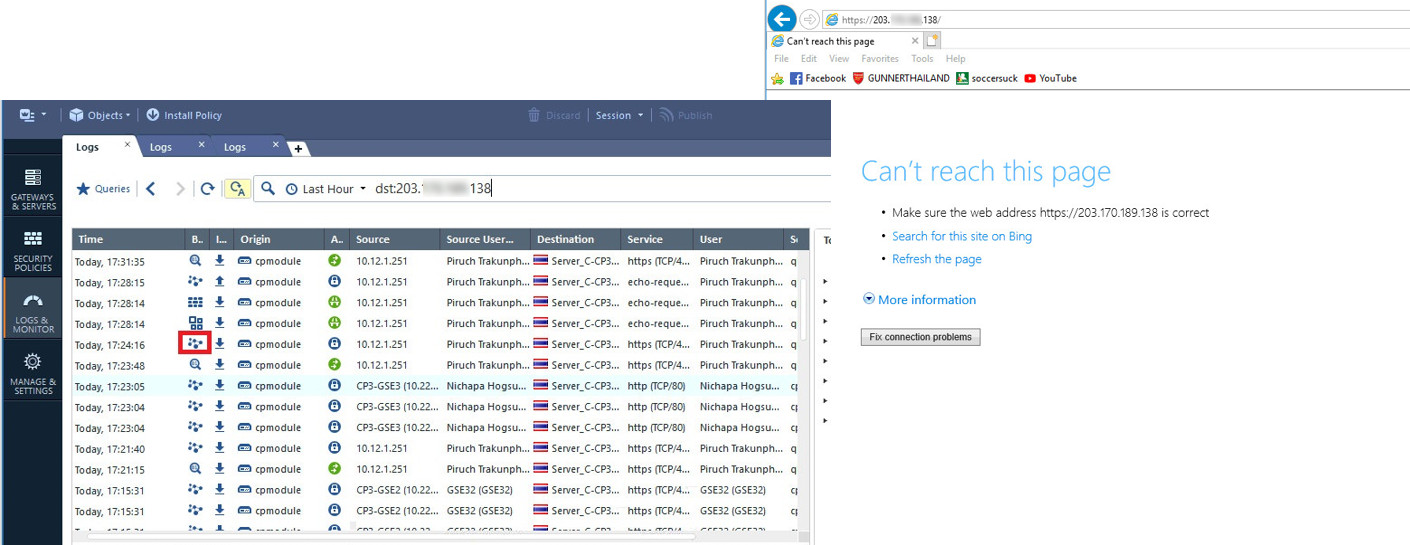The width and height of the screenshot is (1410, 545).
Task: Click the cpmodule origin icon in 17:23:48 row
Action: click(244, 365)
